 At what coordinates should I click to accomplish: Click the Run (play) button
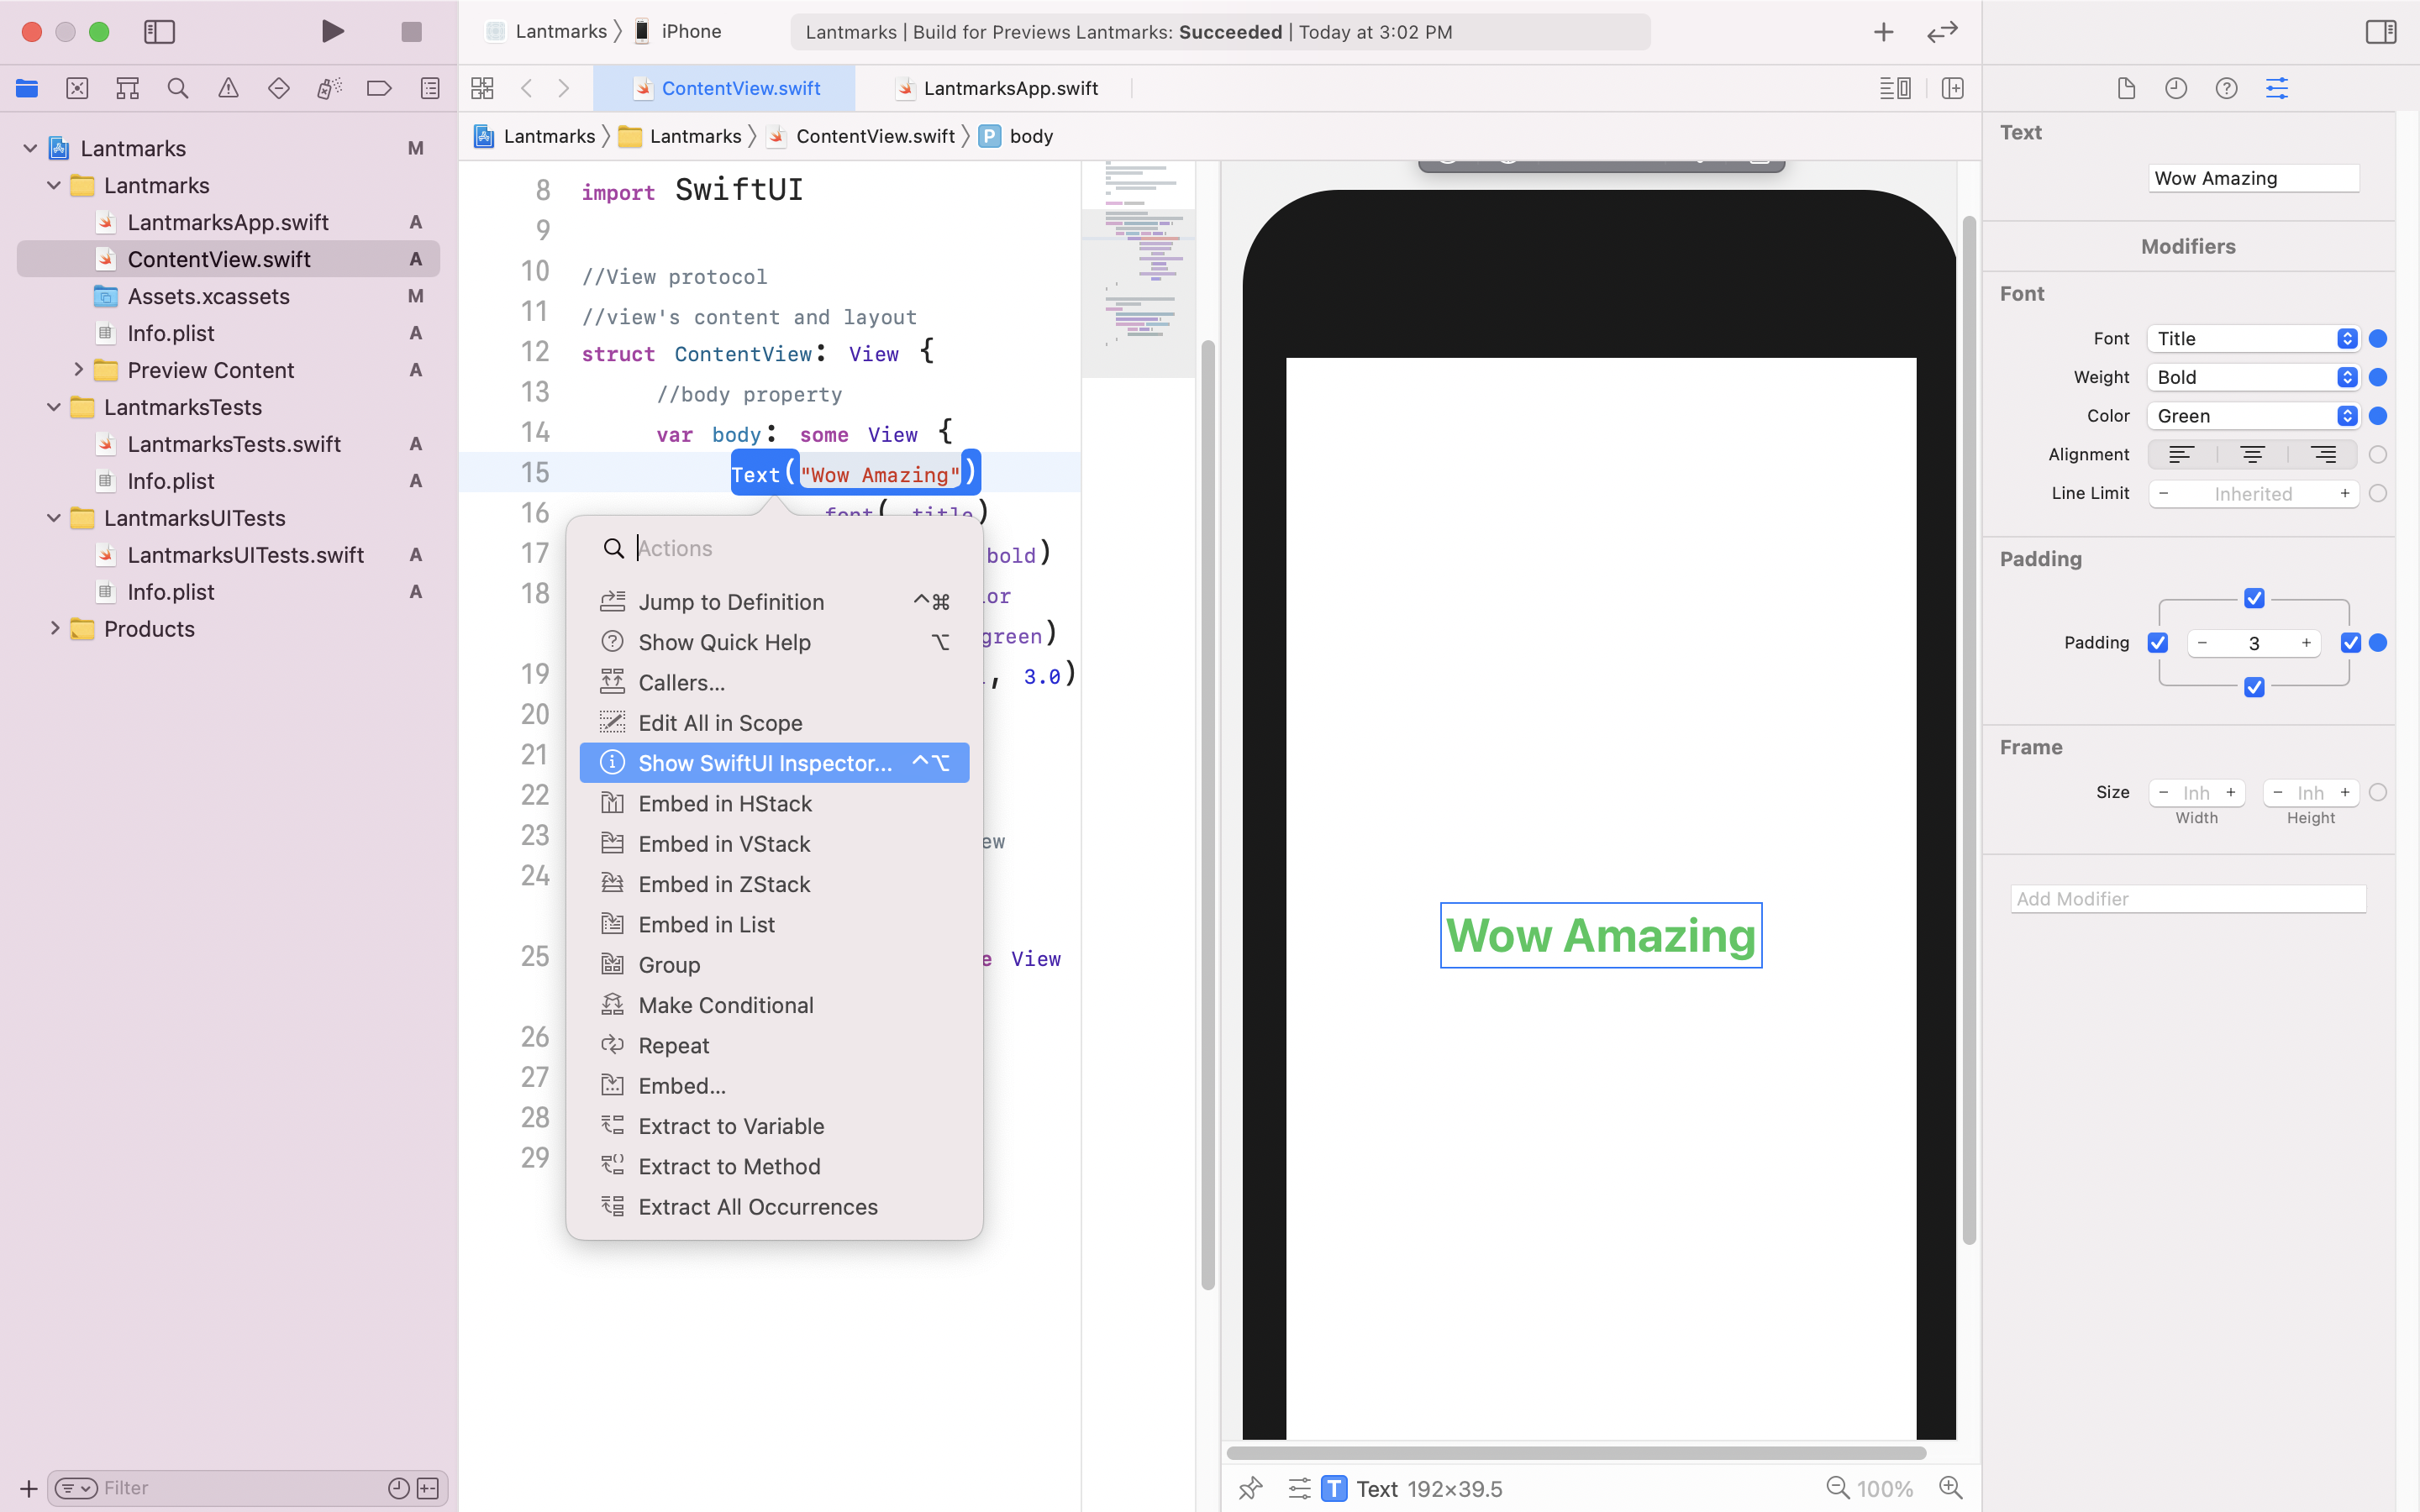[333, 32]
